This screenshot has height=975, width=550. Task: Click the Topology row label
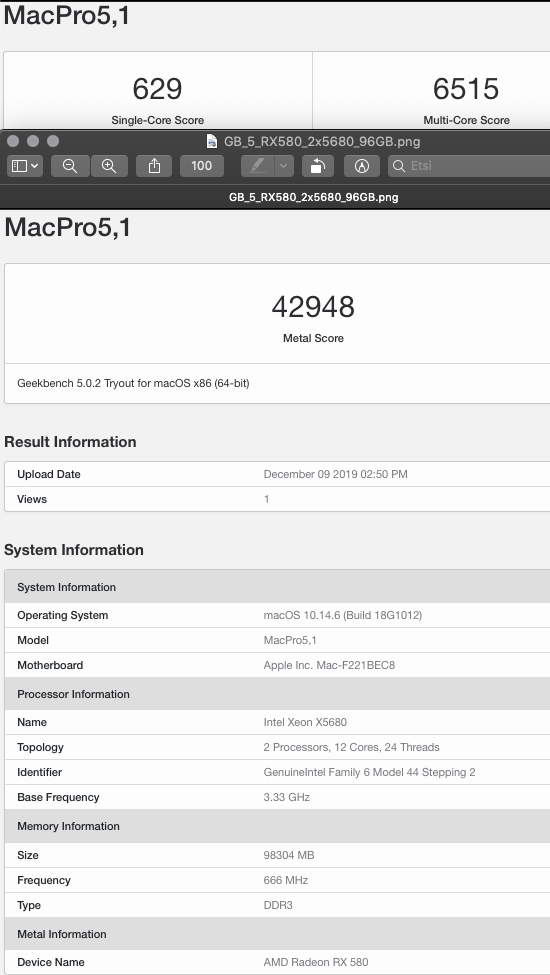point(40,747)
